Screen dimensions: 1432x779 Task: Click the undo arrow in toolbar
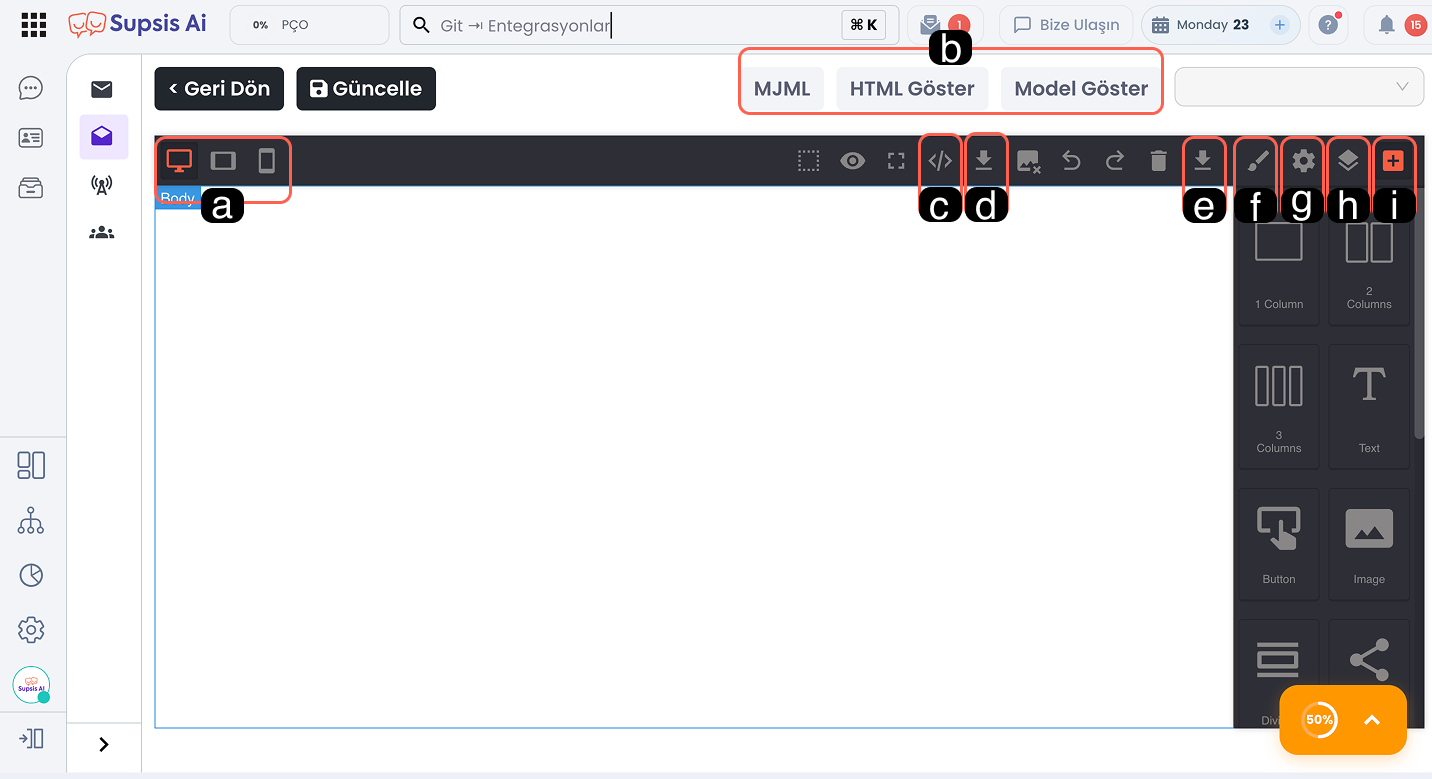pyautogui.click(x=1071, y=161)
